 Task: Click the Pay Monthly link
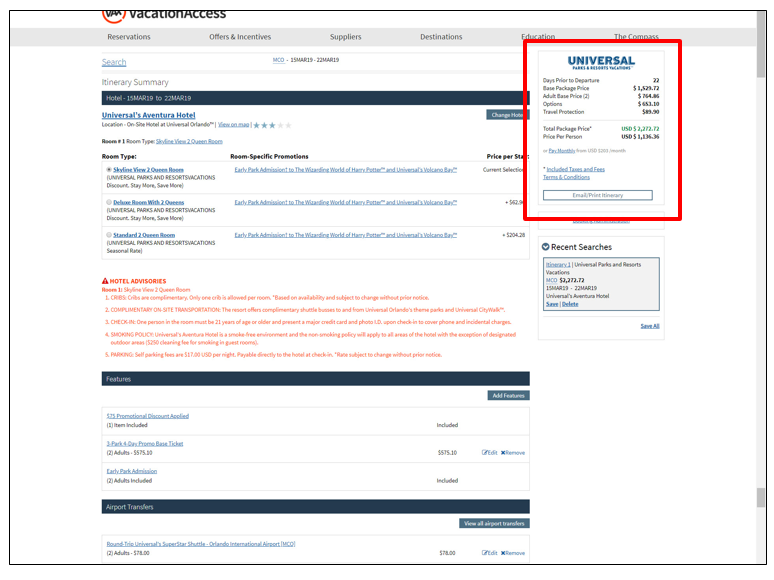[x=562, y=151]
